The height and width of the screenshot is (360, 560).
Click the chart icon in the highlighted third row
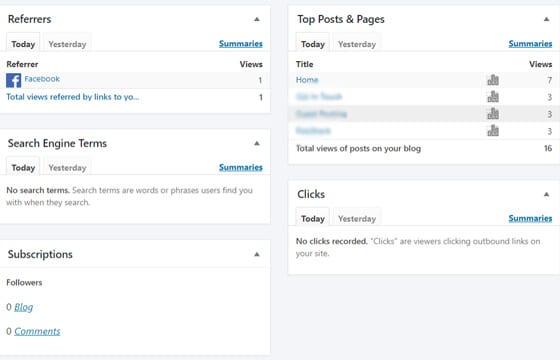pyautogui.click(x=493, y=114)
